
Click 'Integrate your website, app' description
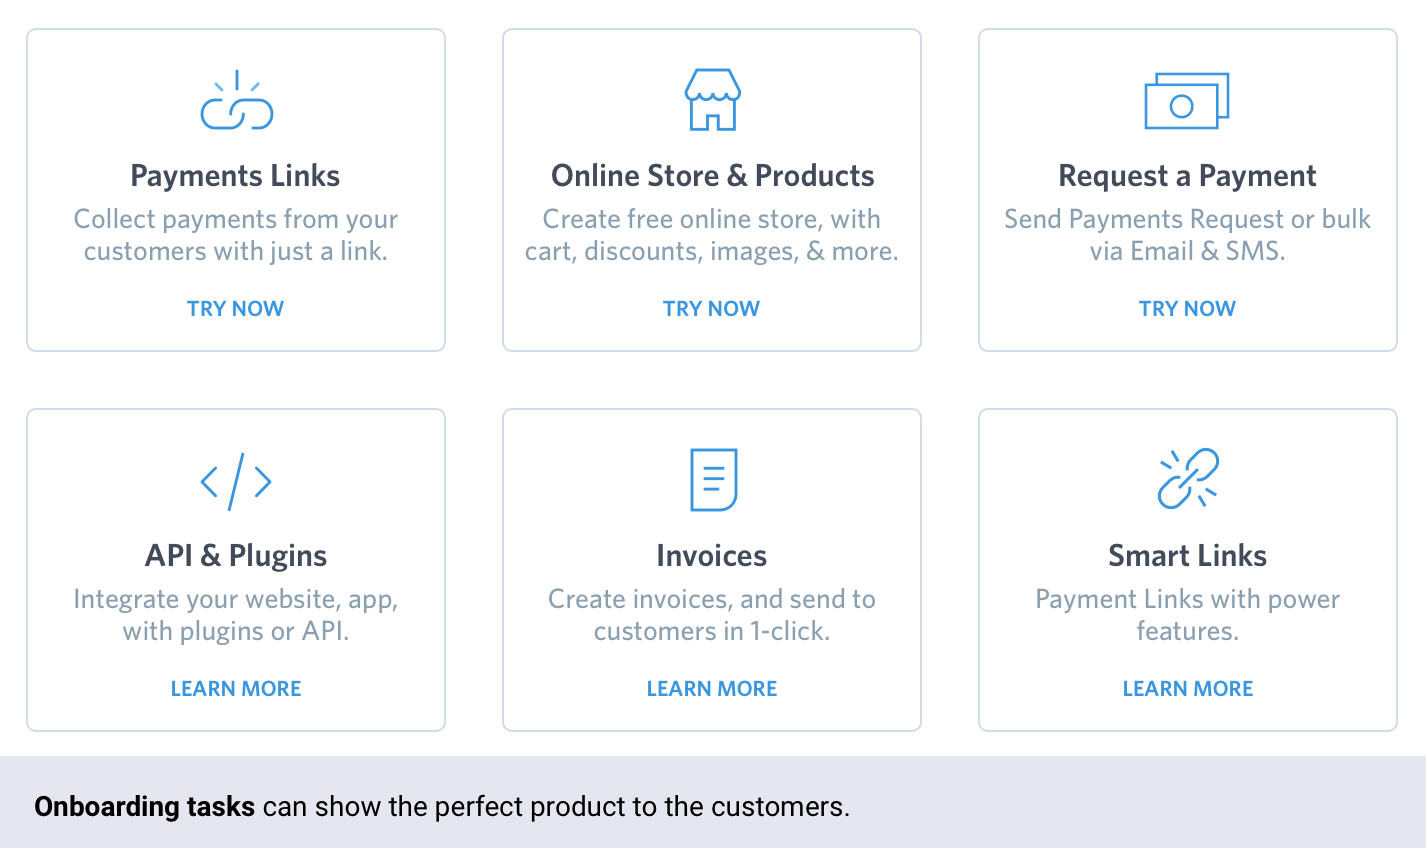pyautogui.click(x=236, y=615)
